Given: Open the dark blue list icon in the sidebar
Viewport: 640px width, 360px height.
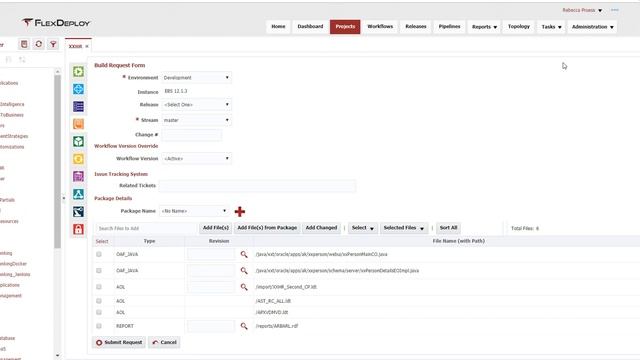Looking at the screenshot, I should coord(78,107).
